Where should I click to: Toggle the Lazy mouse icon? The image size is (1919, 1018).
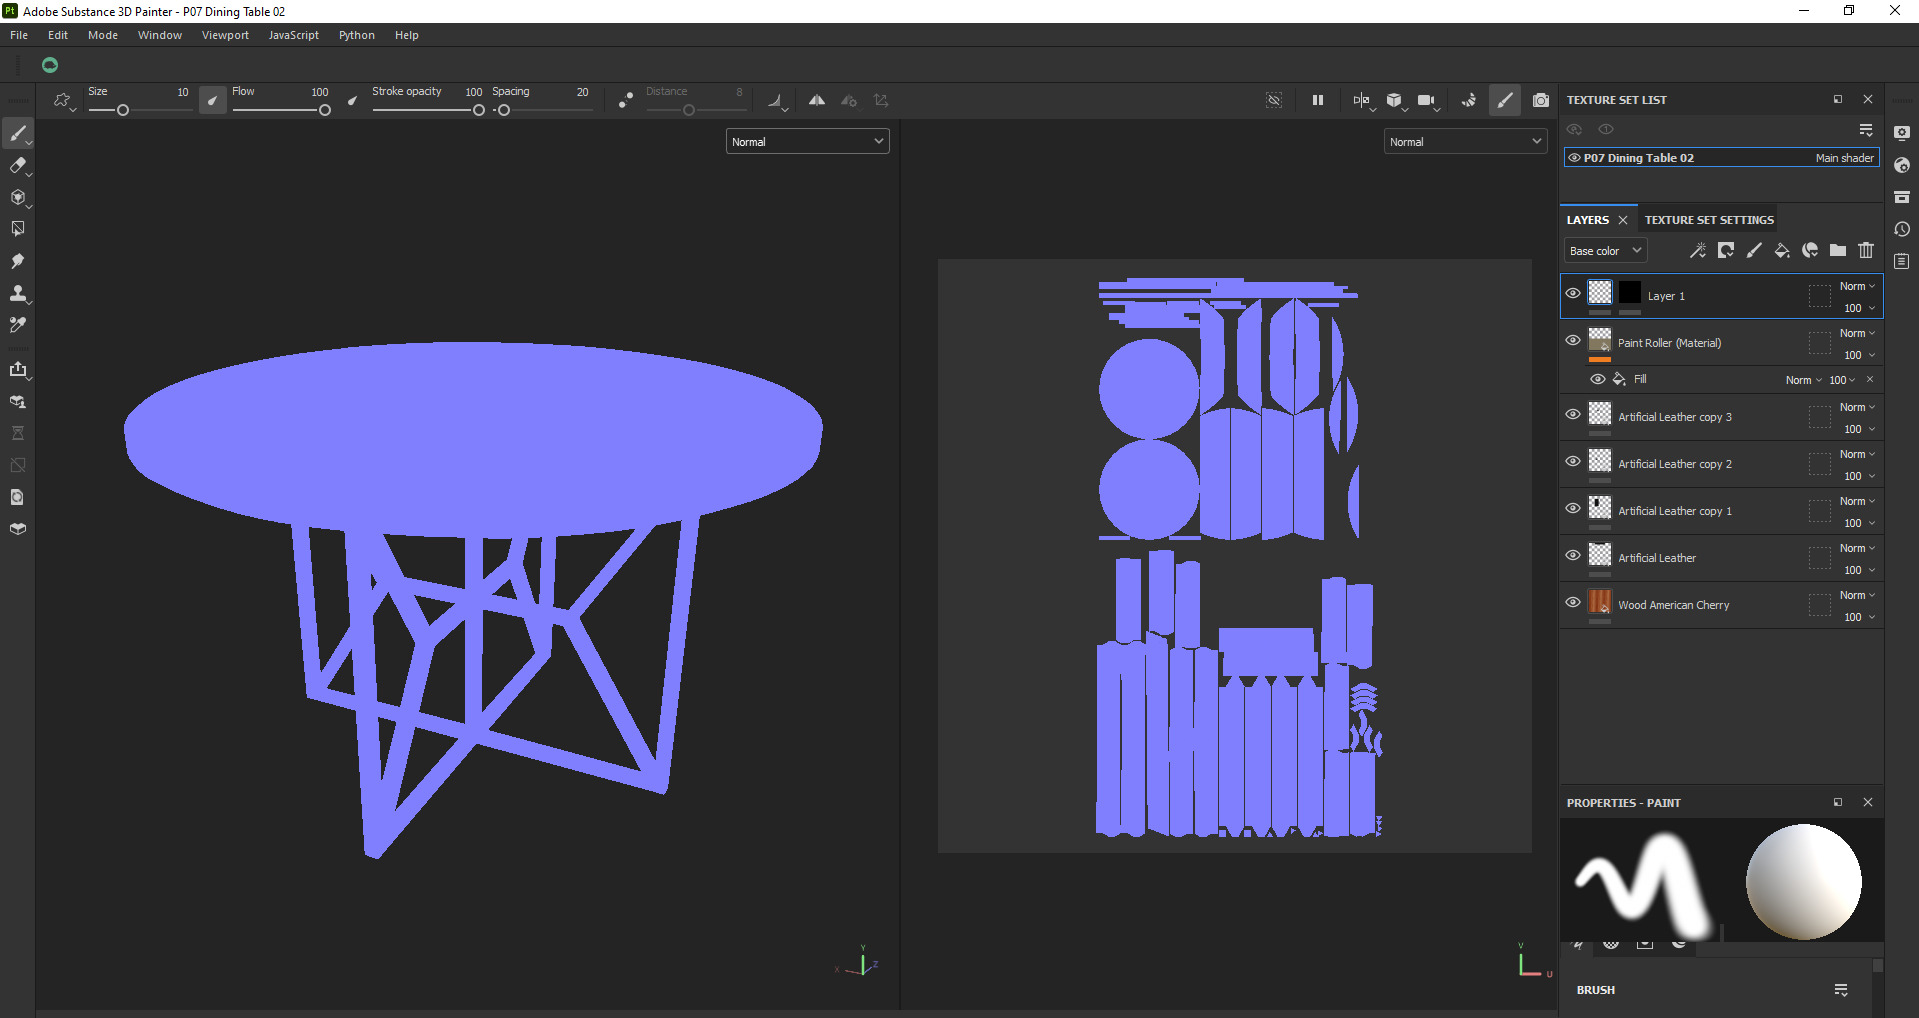point(626,100)
